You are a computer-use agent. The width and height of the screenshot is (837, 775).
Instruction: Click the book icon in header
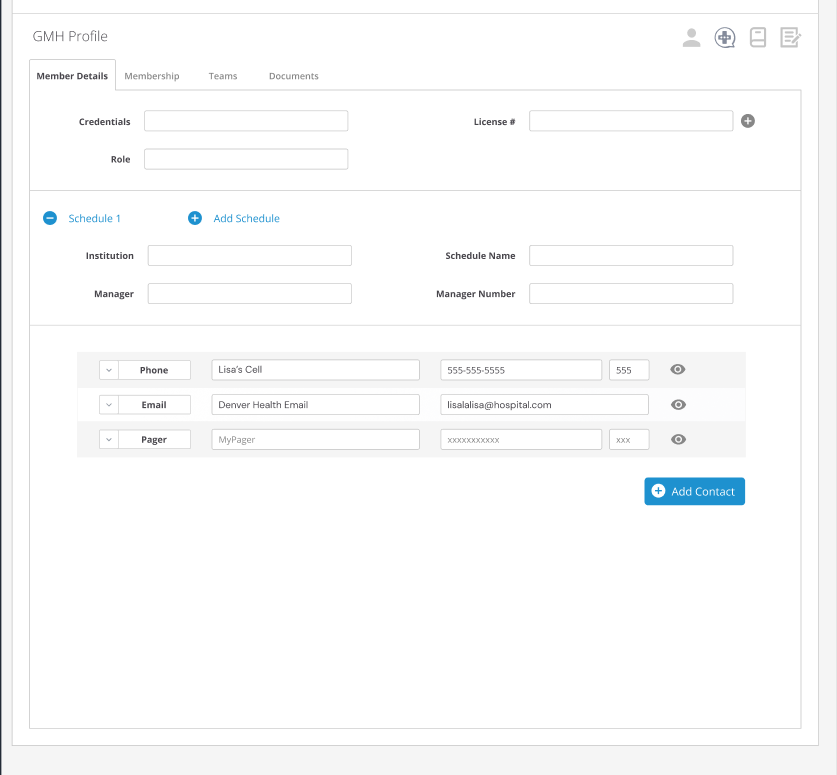(x=758, y=38)
